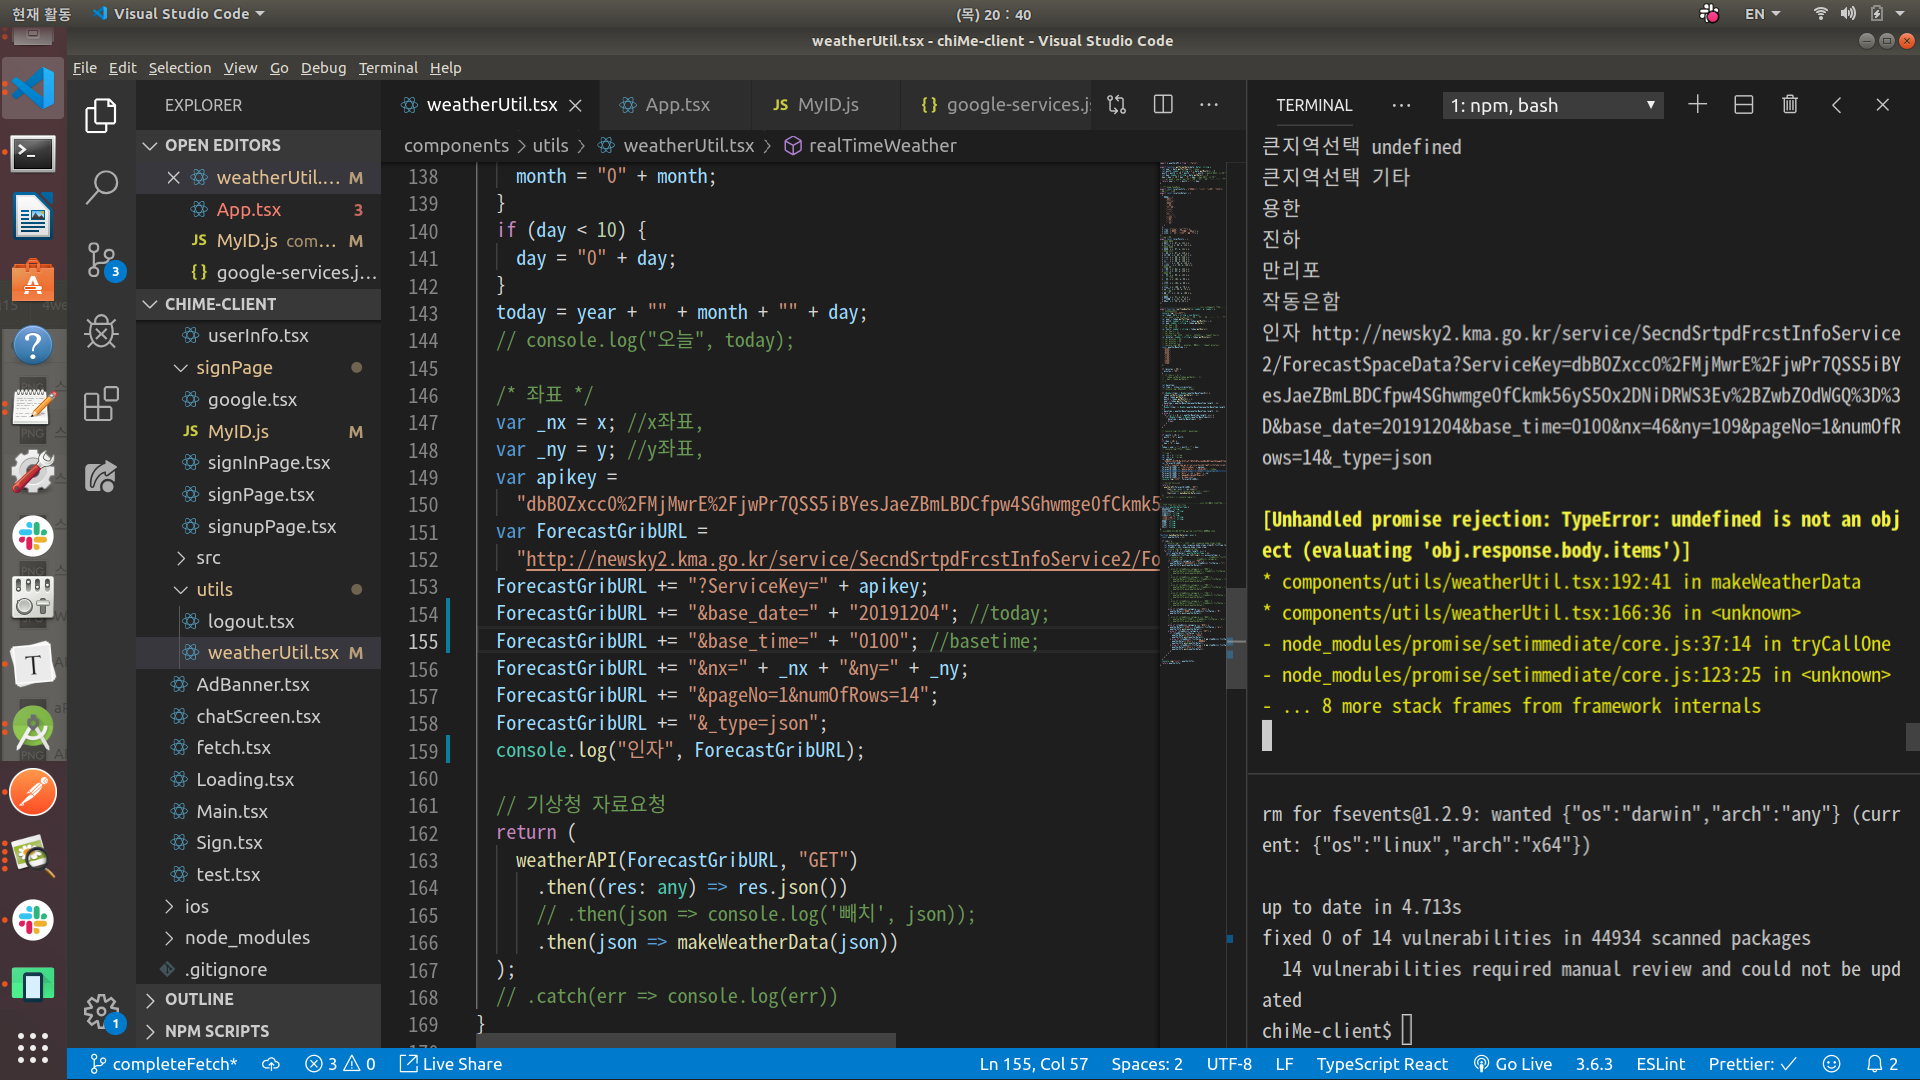Image resolution: width=1920 pixels, height=1080 pixels.
Task: Open the Manage gear icon
Action: [101, 1012]
